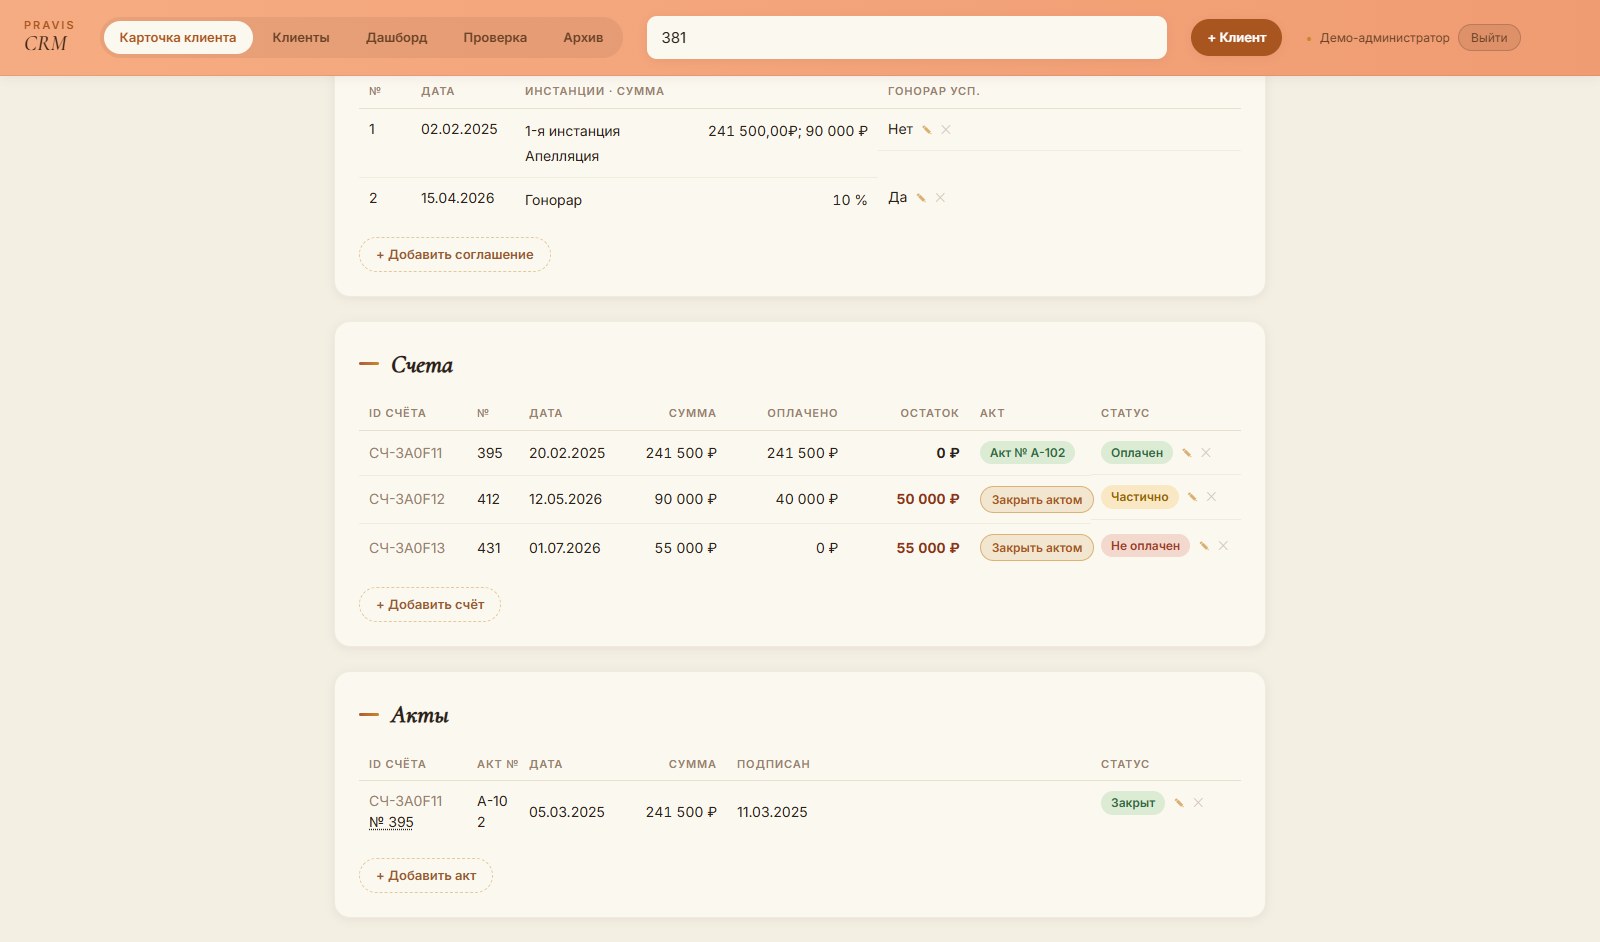1600x942 pixels.
Task: Edit the unpaid invoice № 431
Action: (x=1204, y=546)
